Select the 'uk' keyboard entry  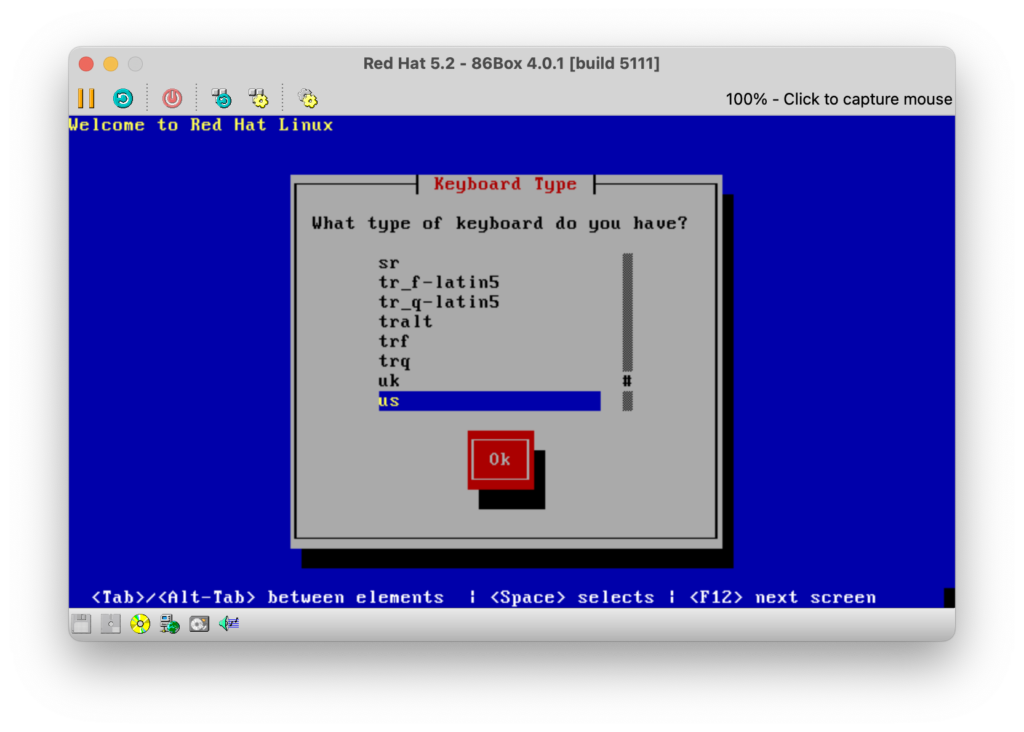click(489, 381)
